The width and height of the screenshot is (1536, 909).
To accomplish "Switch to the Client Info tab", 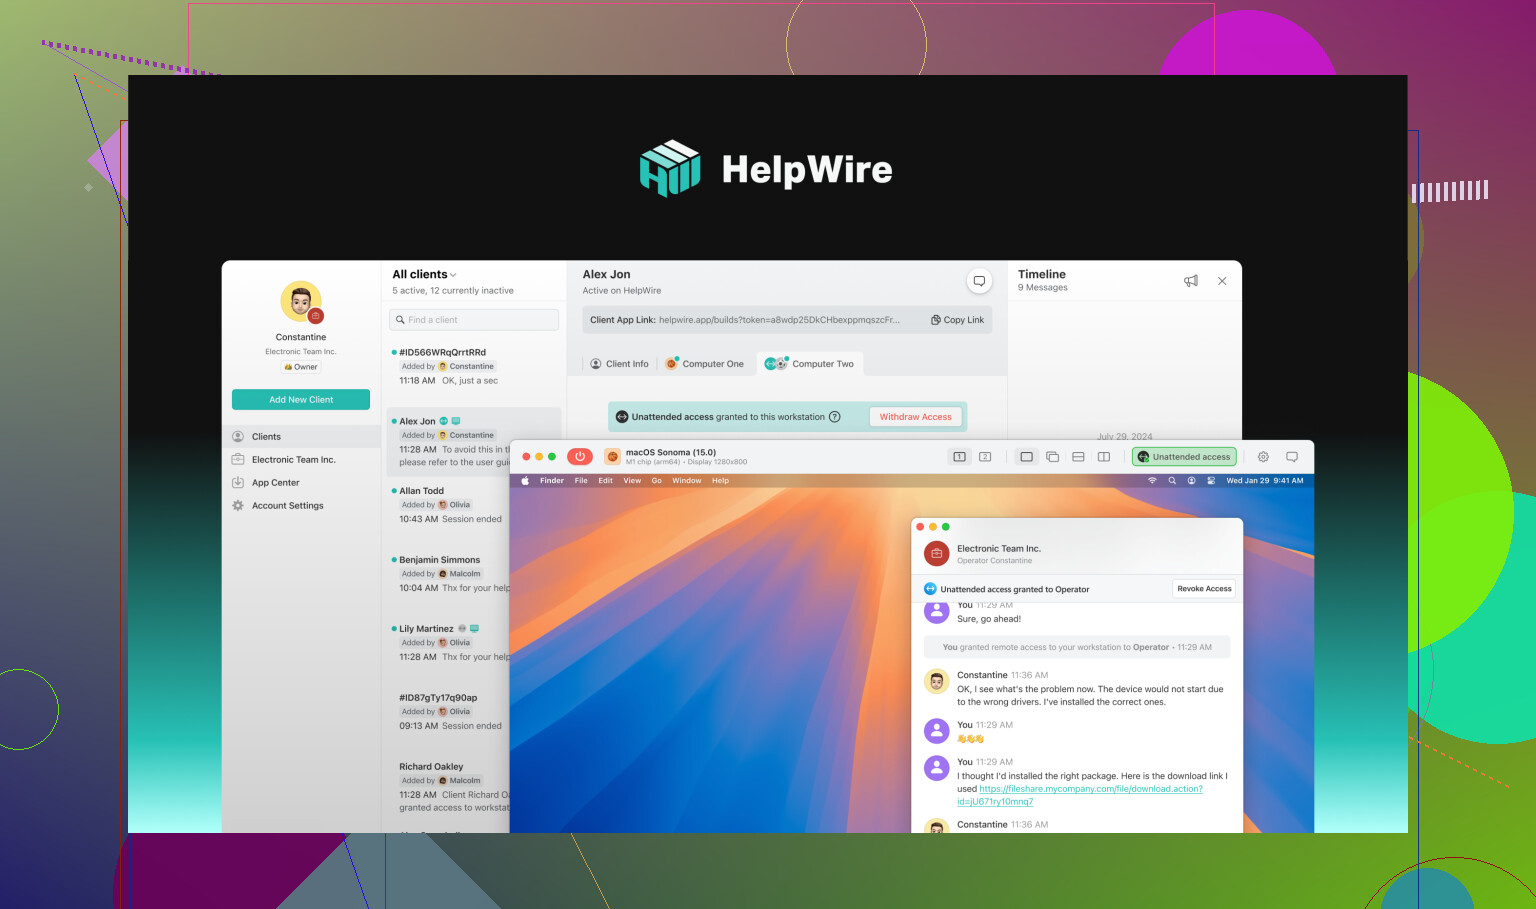I will coord(619,363).
